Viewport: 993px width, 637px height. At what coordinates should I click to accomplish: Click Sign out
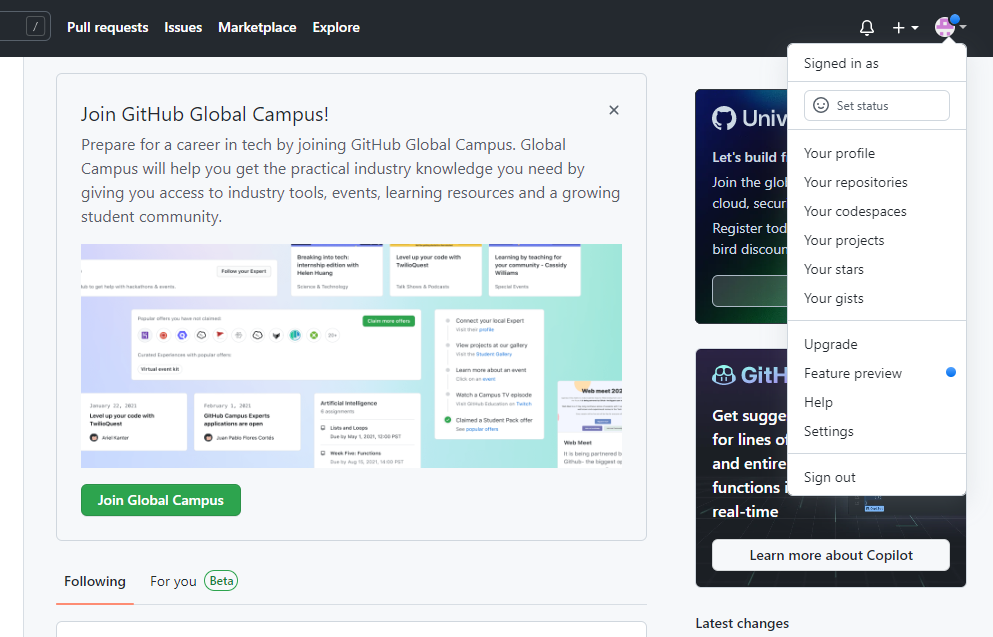[876, 477]
